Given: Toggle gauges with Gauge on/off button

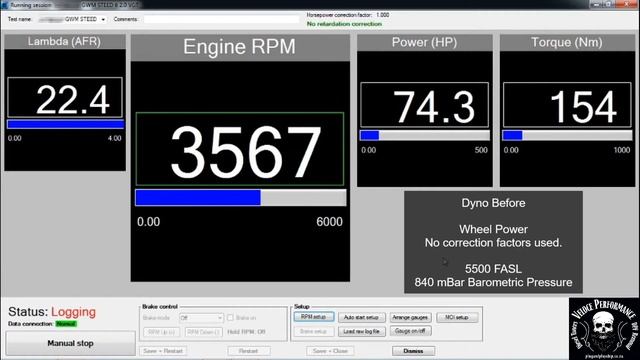Looking at the screenshot, I should [410, 331].
